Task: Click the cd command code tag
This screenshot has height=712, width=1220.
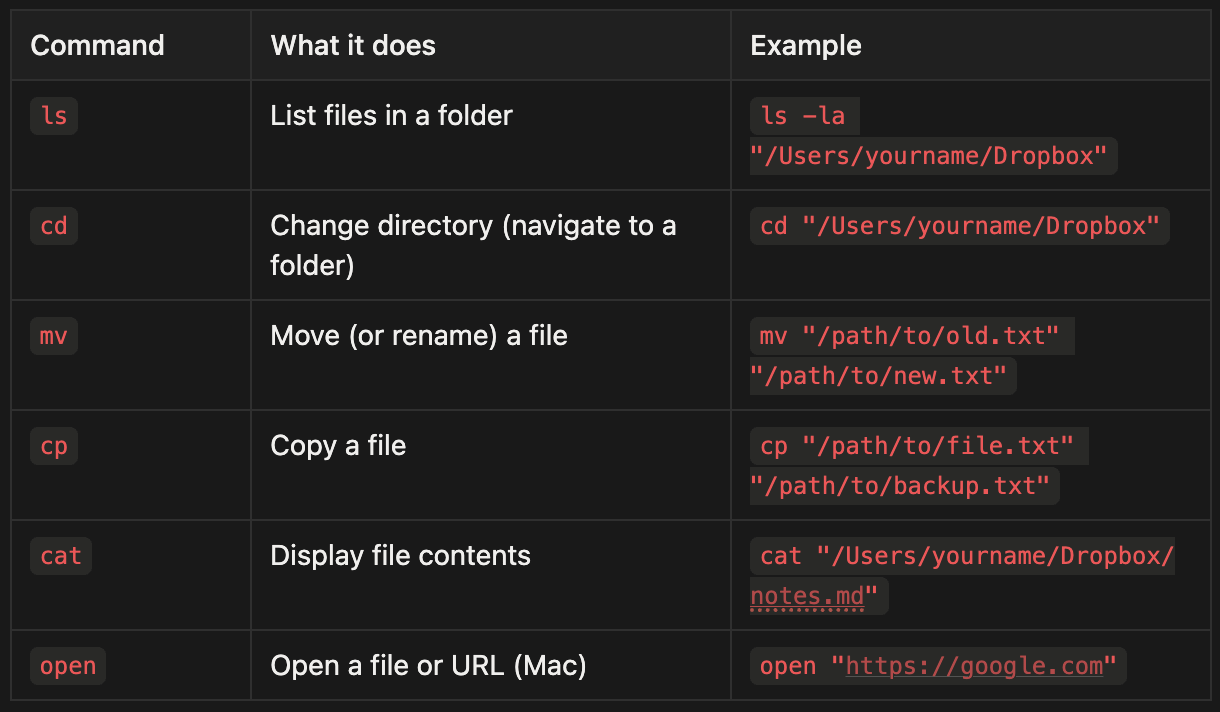Action: point(54,226)
